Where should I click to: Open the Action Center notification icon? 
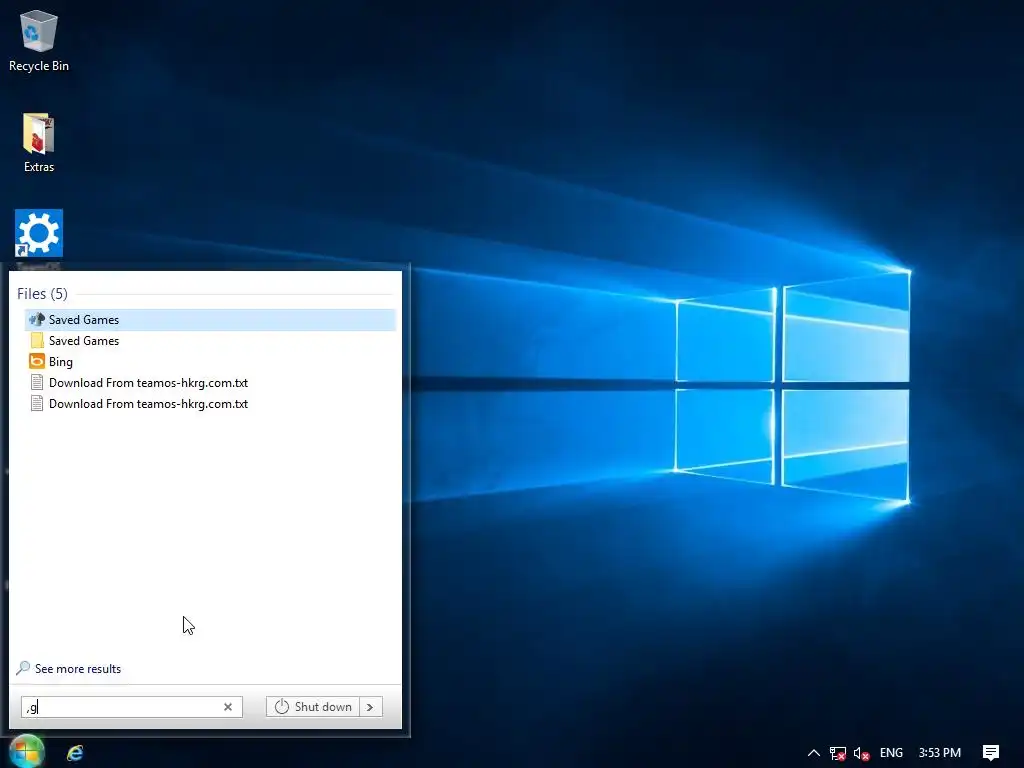tap(991, 753)
